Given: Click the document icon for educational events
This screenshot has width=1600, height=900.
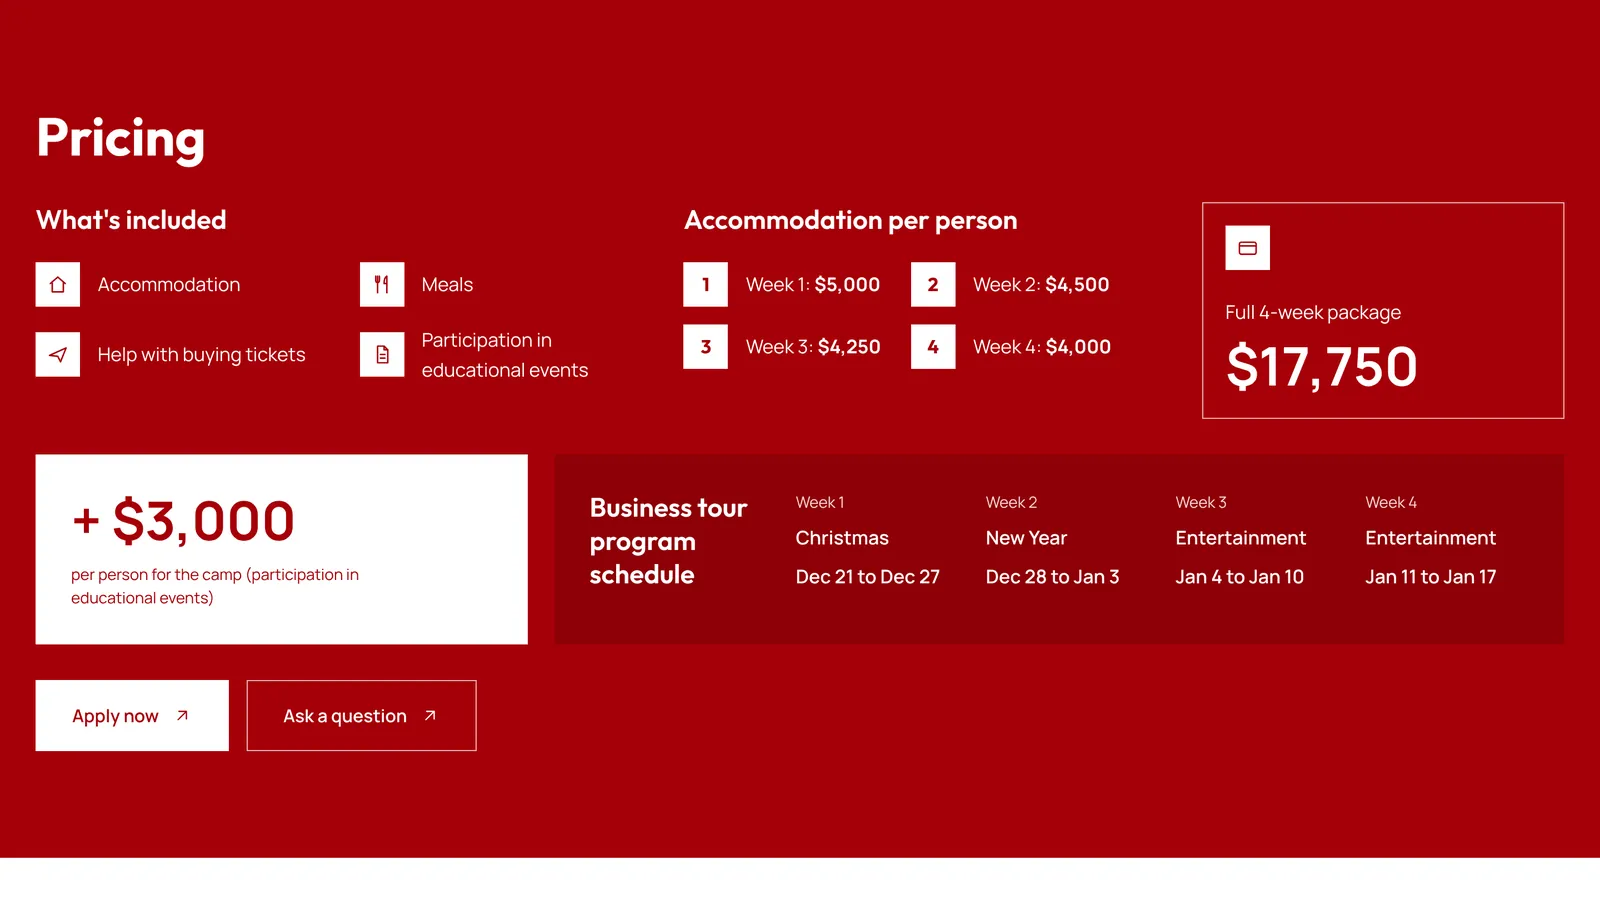Looking at the screenshot, I should click(382, 355).
